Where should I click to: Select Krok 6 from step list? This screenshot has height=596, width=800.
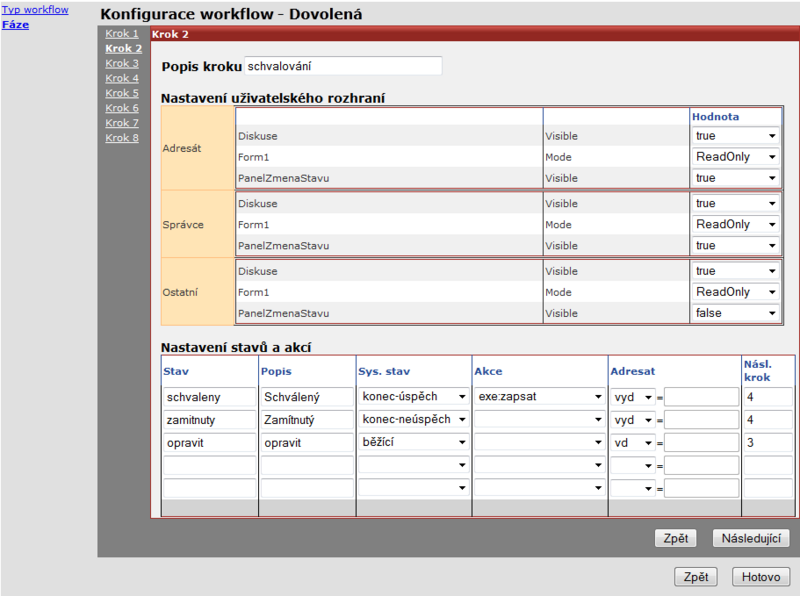(x=122, y=108)
